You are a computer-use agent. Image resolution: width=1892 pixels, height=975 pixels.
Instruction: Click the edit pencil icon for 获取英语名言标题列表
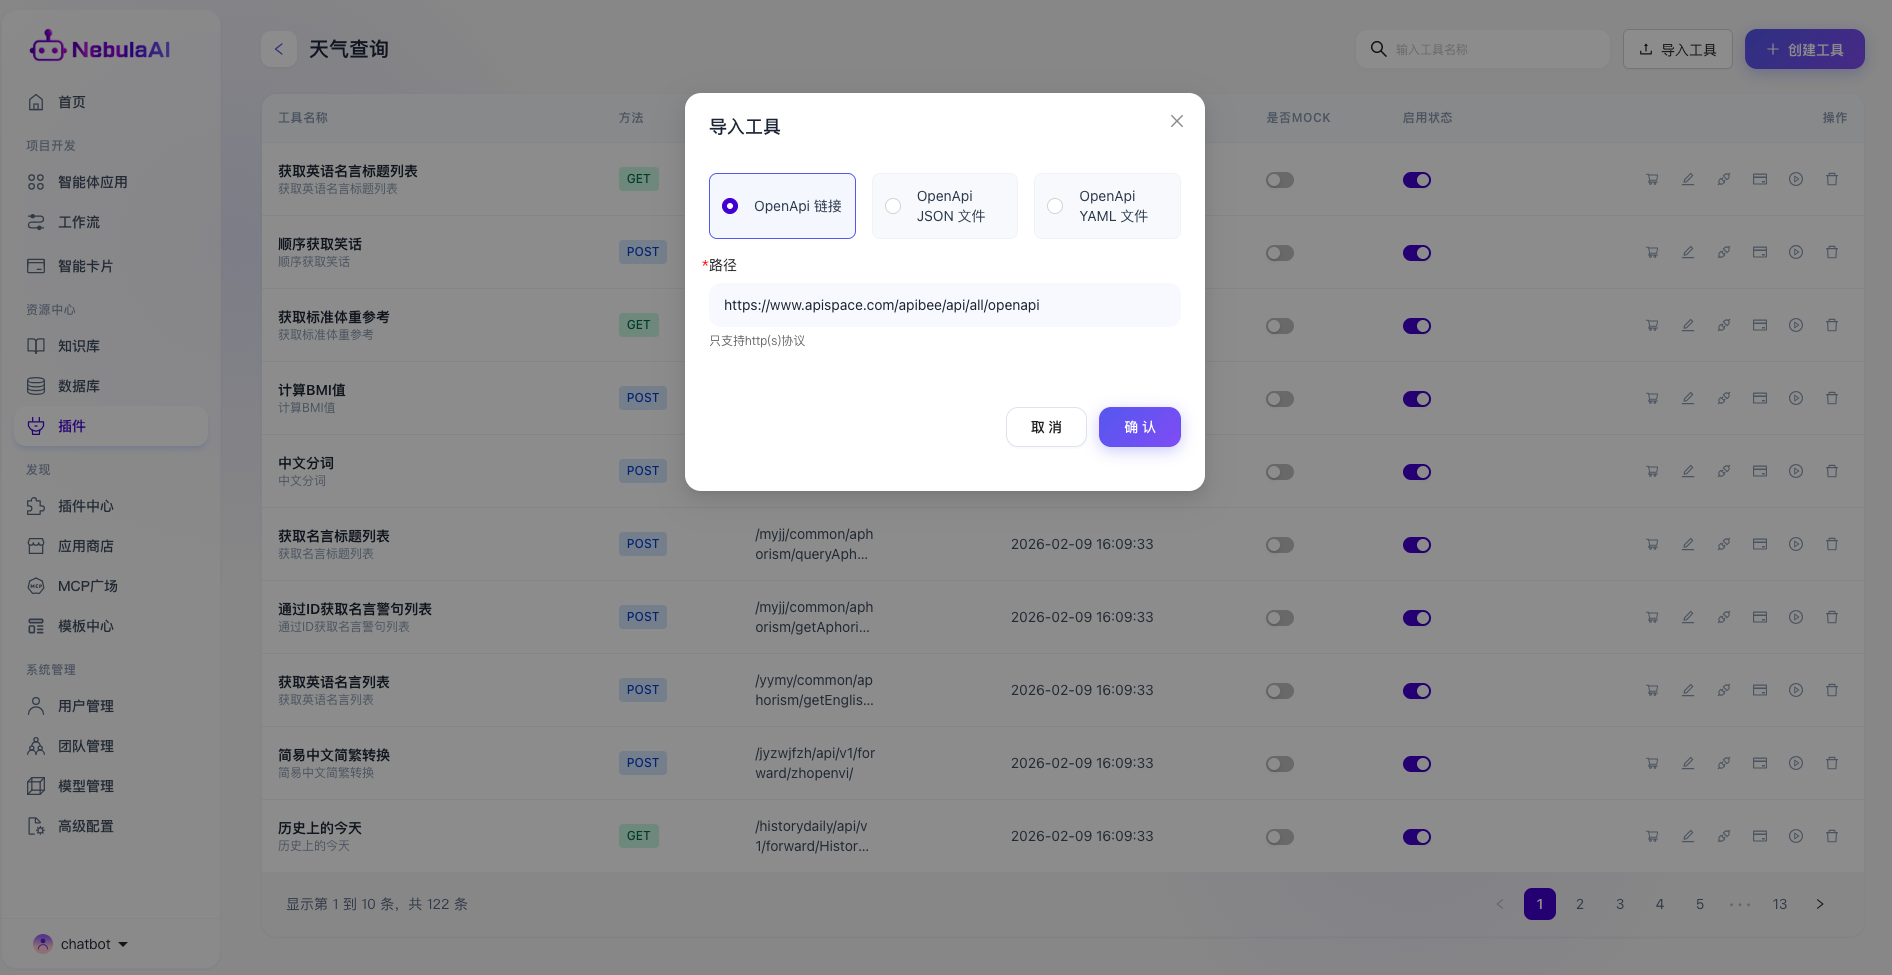pyautogui.click(x=1688, y=180)
